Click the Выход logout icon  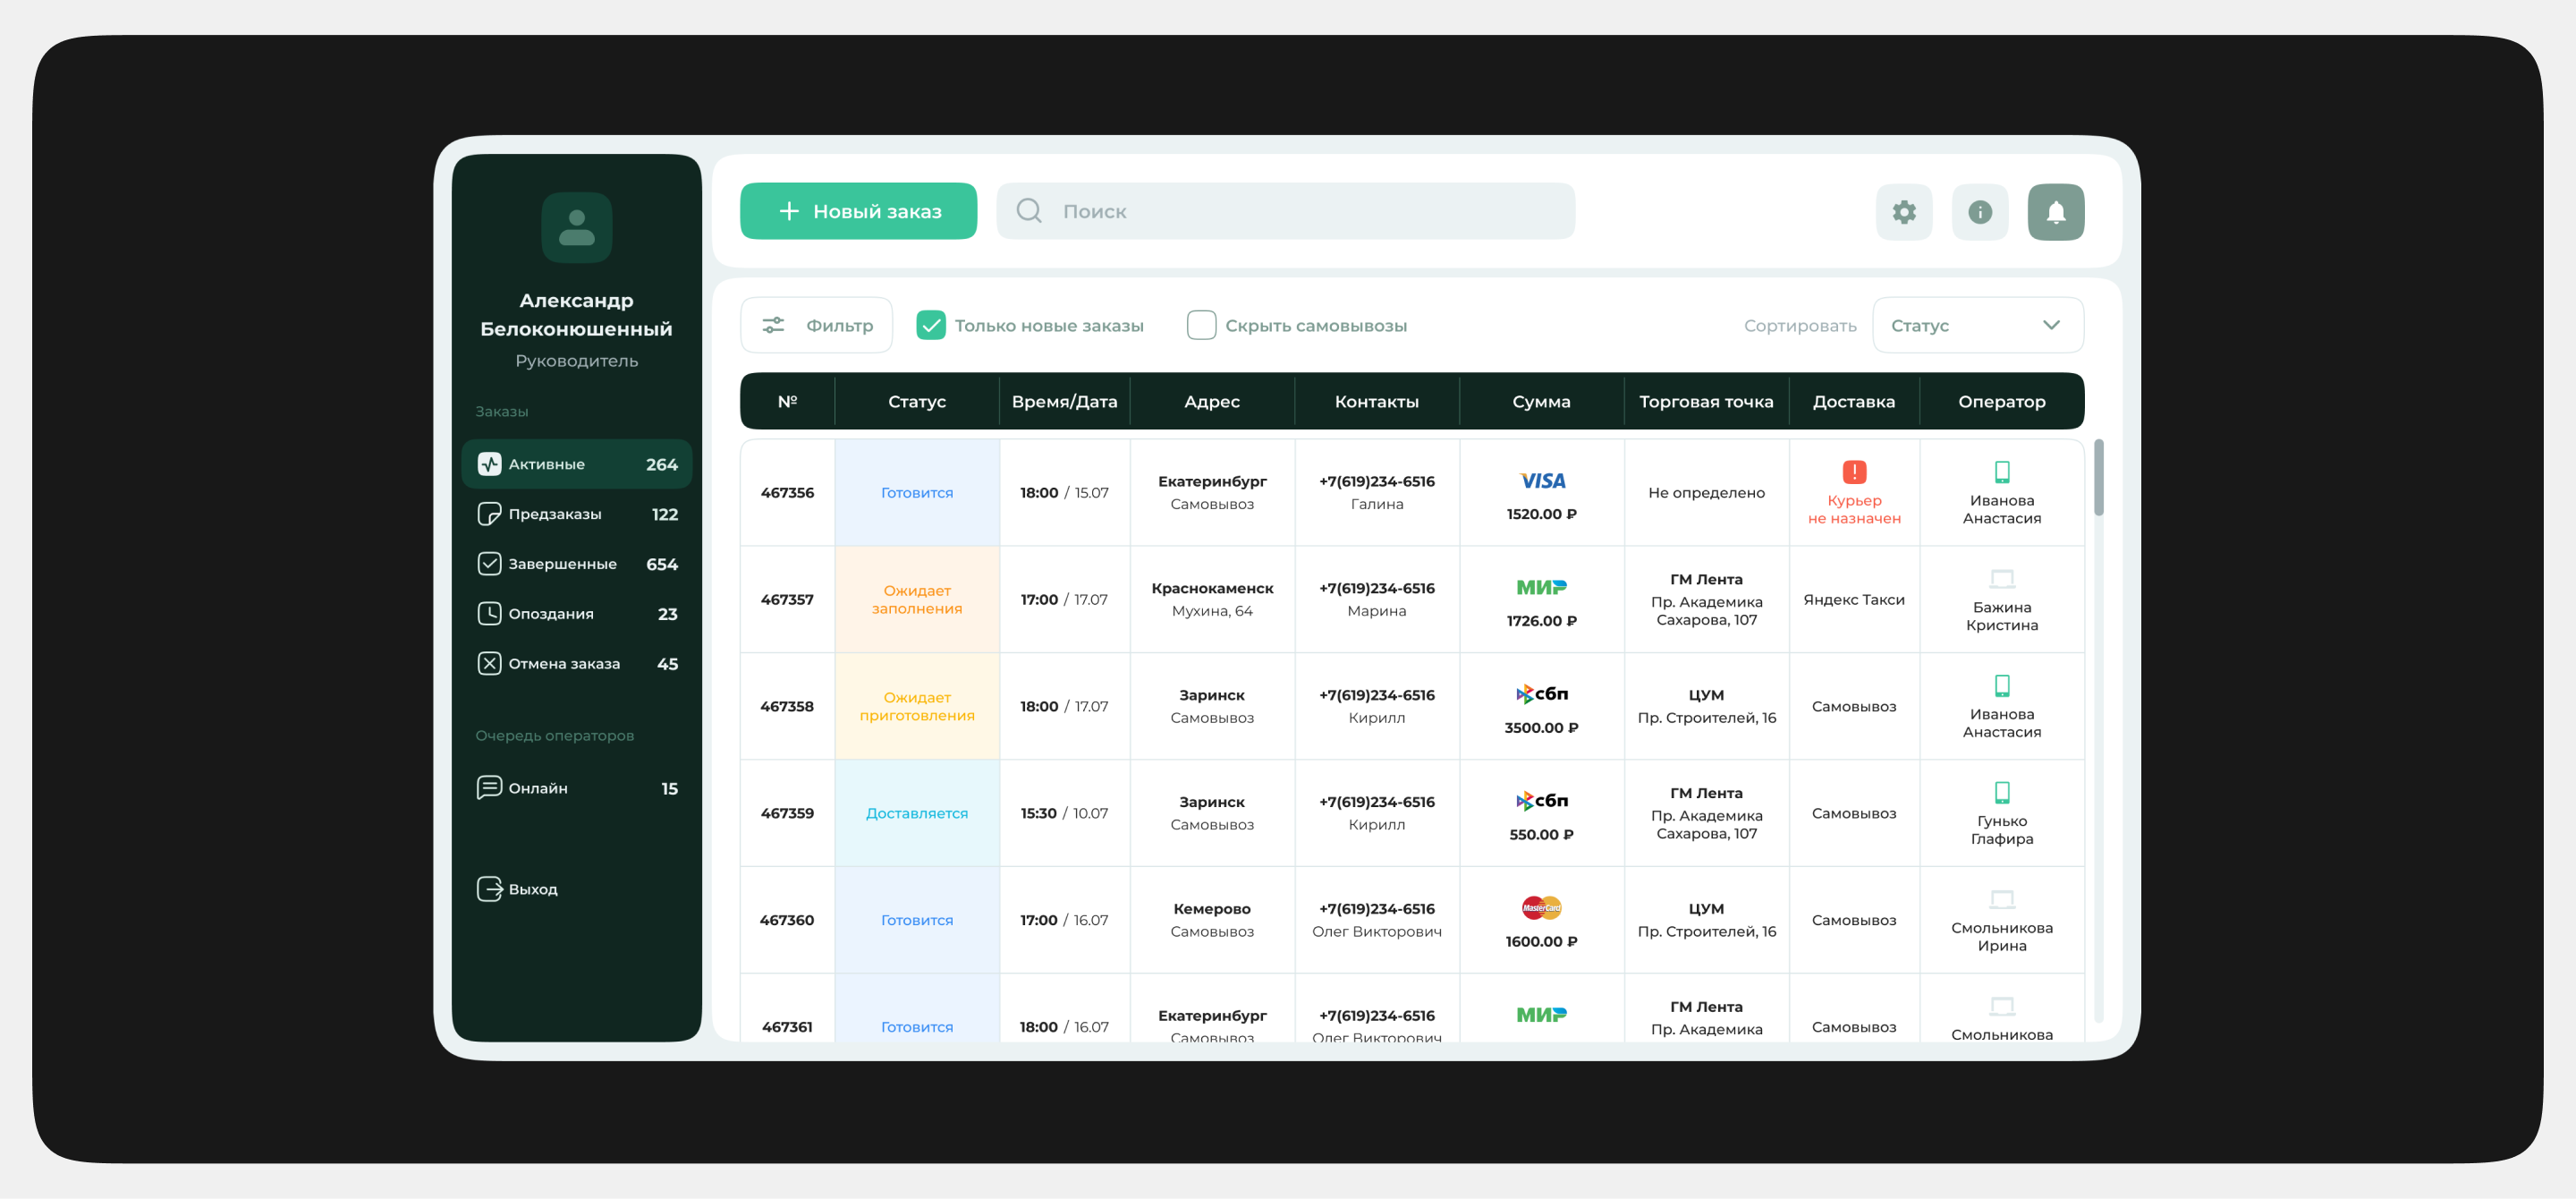[x=489, y=889]
